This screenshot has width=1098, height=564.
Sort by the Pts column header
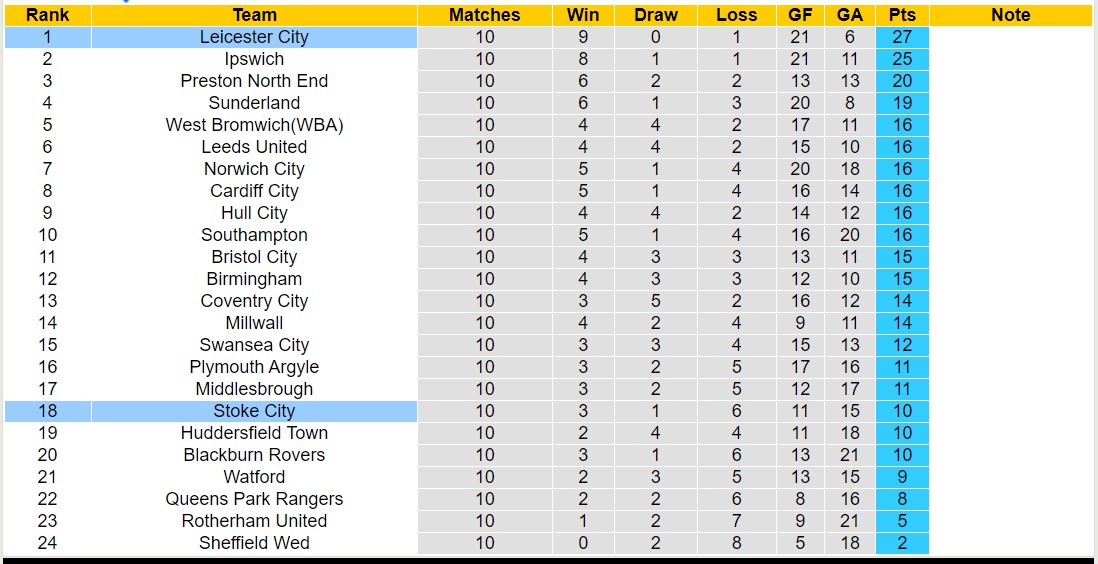(x=902, y=15)
